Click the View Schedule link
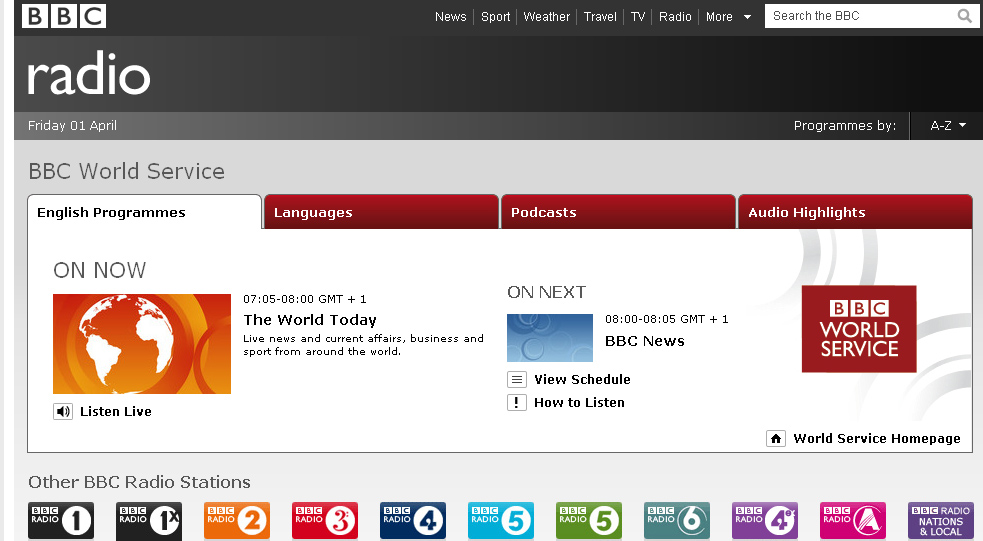 [582, 379]
